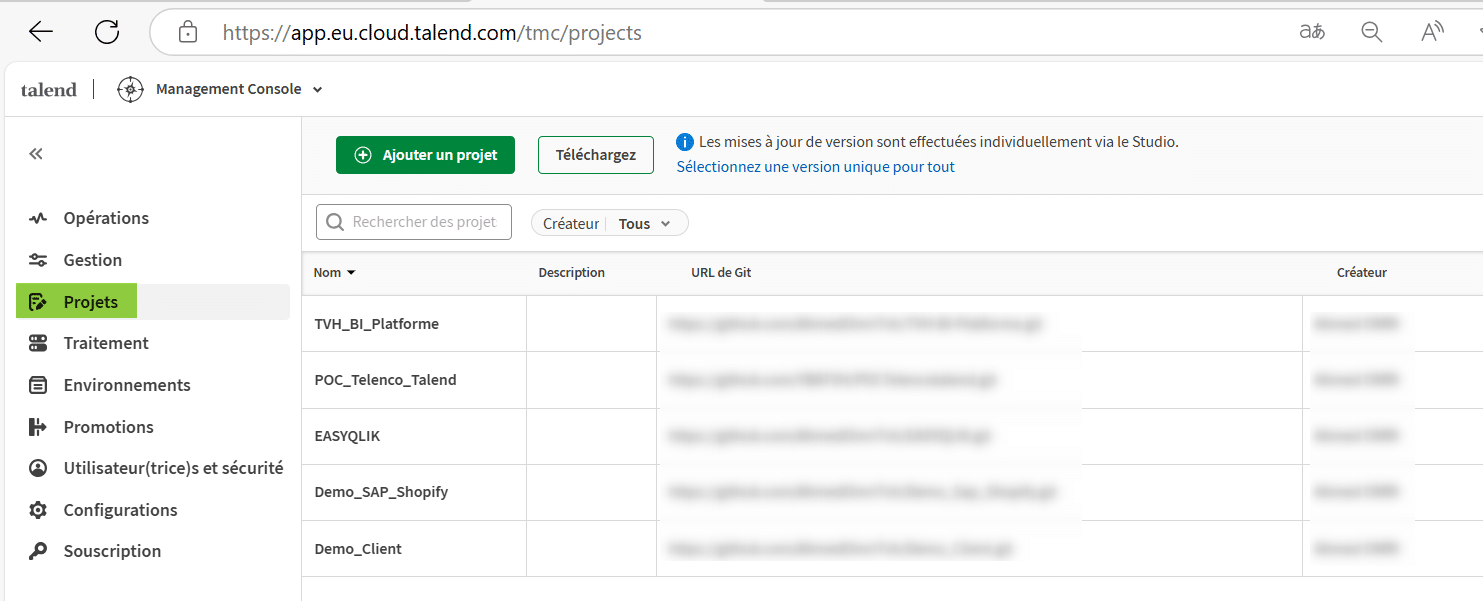
Task: Reload the page with the browser refresh button
Action: [x=107, y=31]
